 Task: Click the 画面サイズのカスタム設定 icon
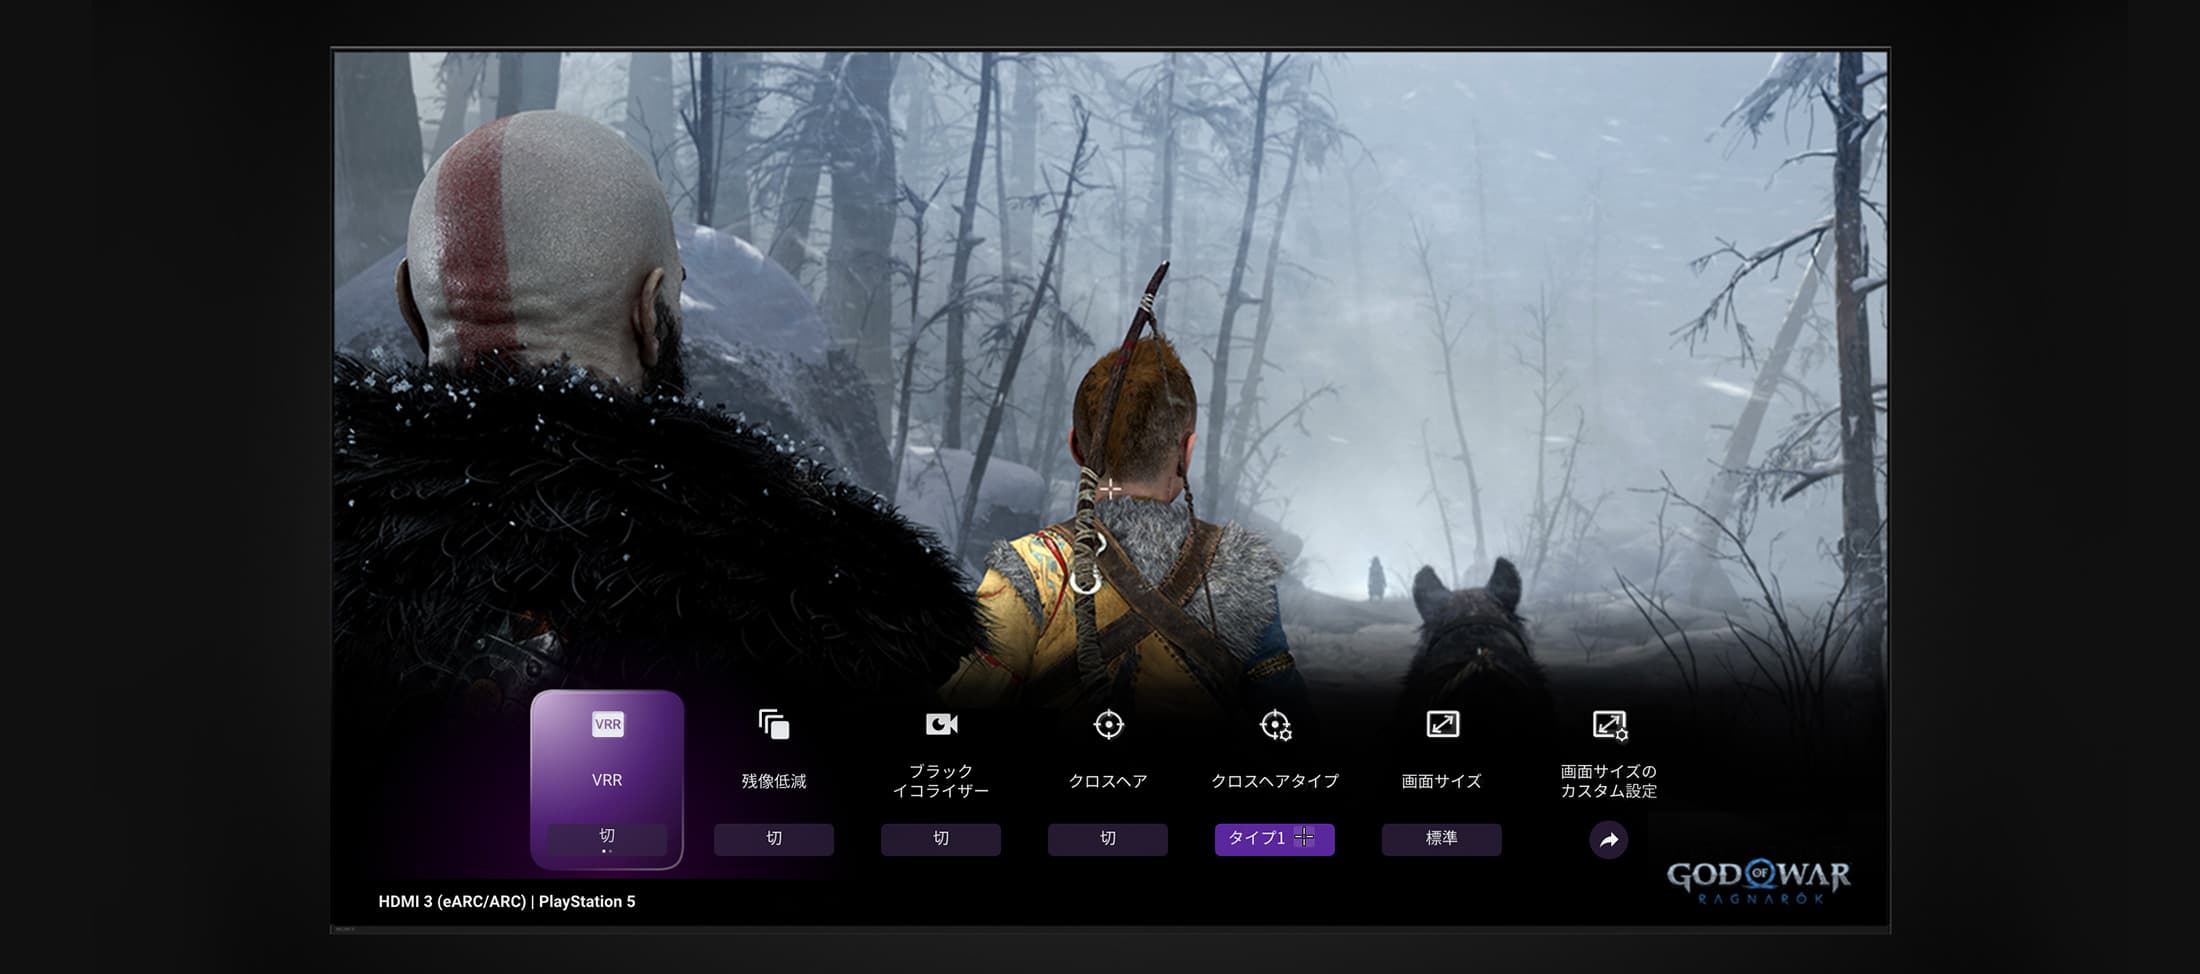click(x=1608, y=725)
